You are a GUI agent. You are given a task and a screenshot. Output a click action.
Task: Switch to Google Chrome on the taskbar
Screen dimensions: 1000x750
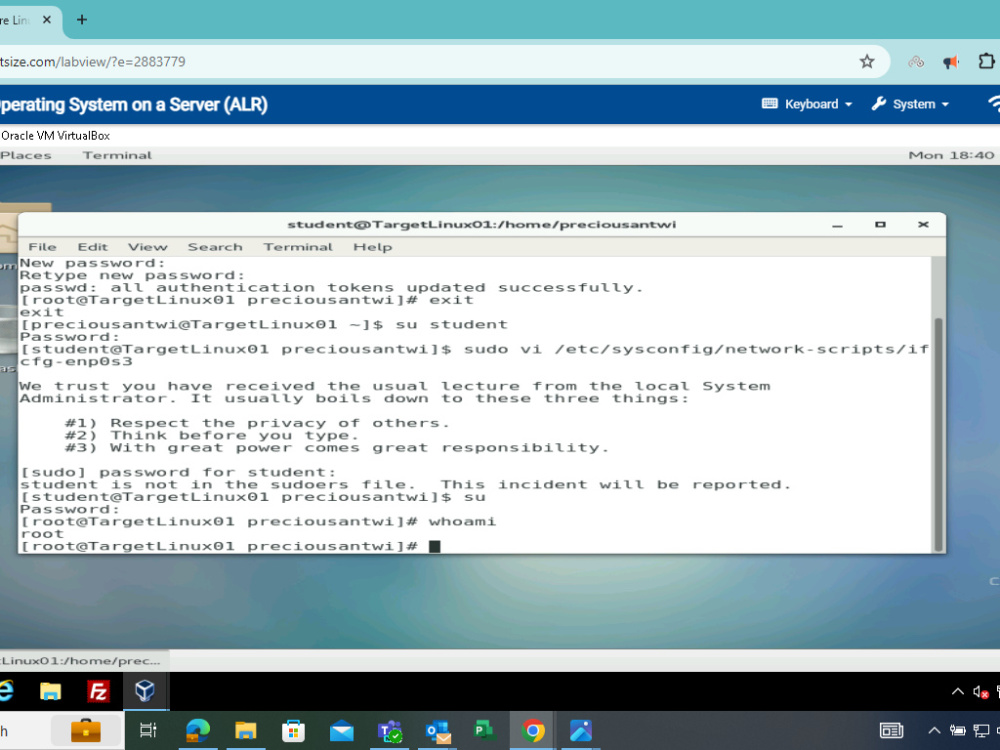pyautogui.click(x=533, y=730)
